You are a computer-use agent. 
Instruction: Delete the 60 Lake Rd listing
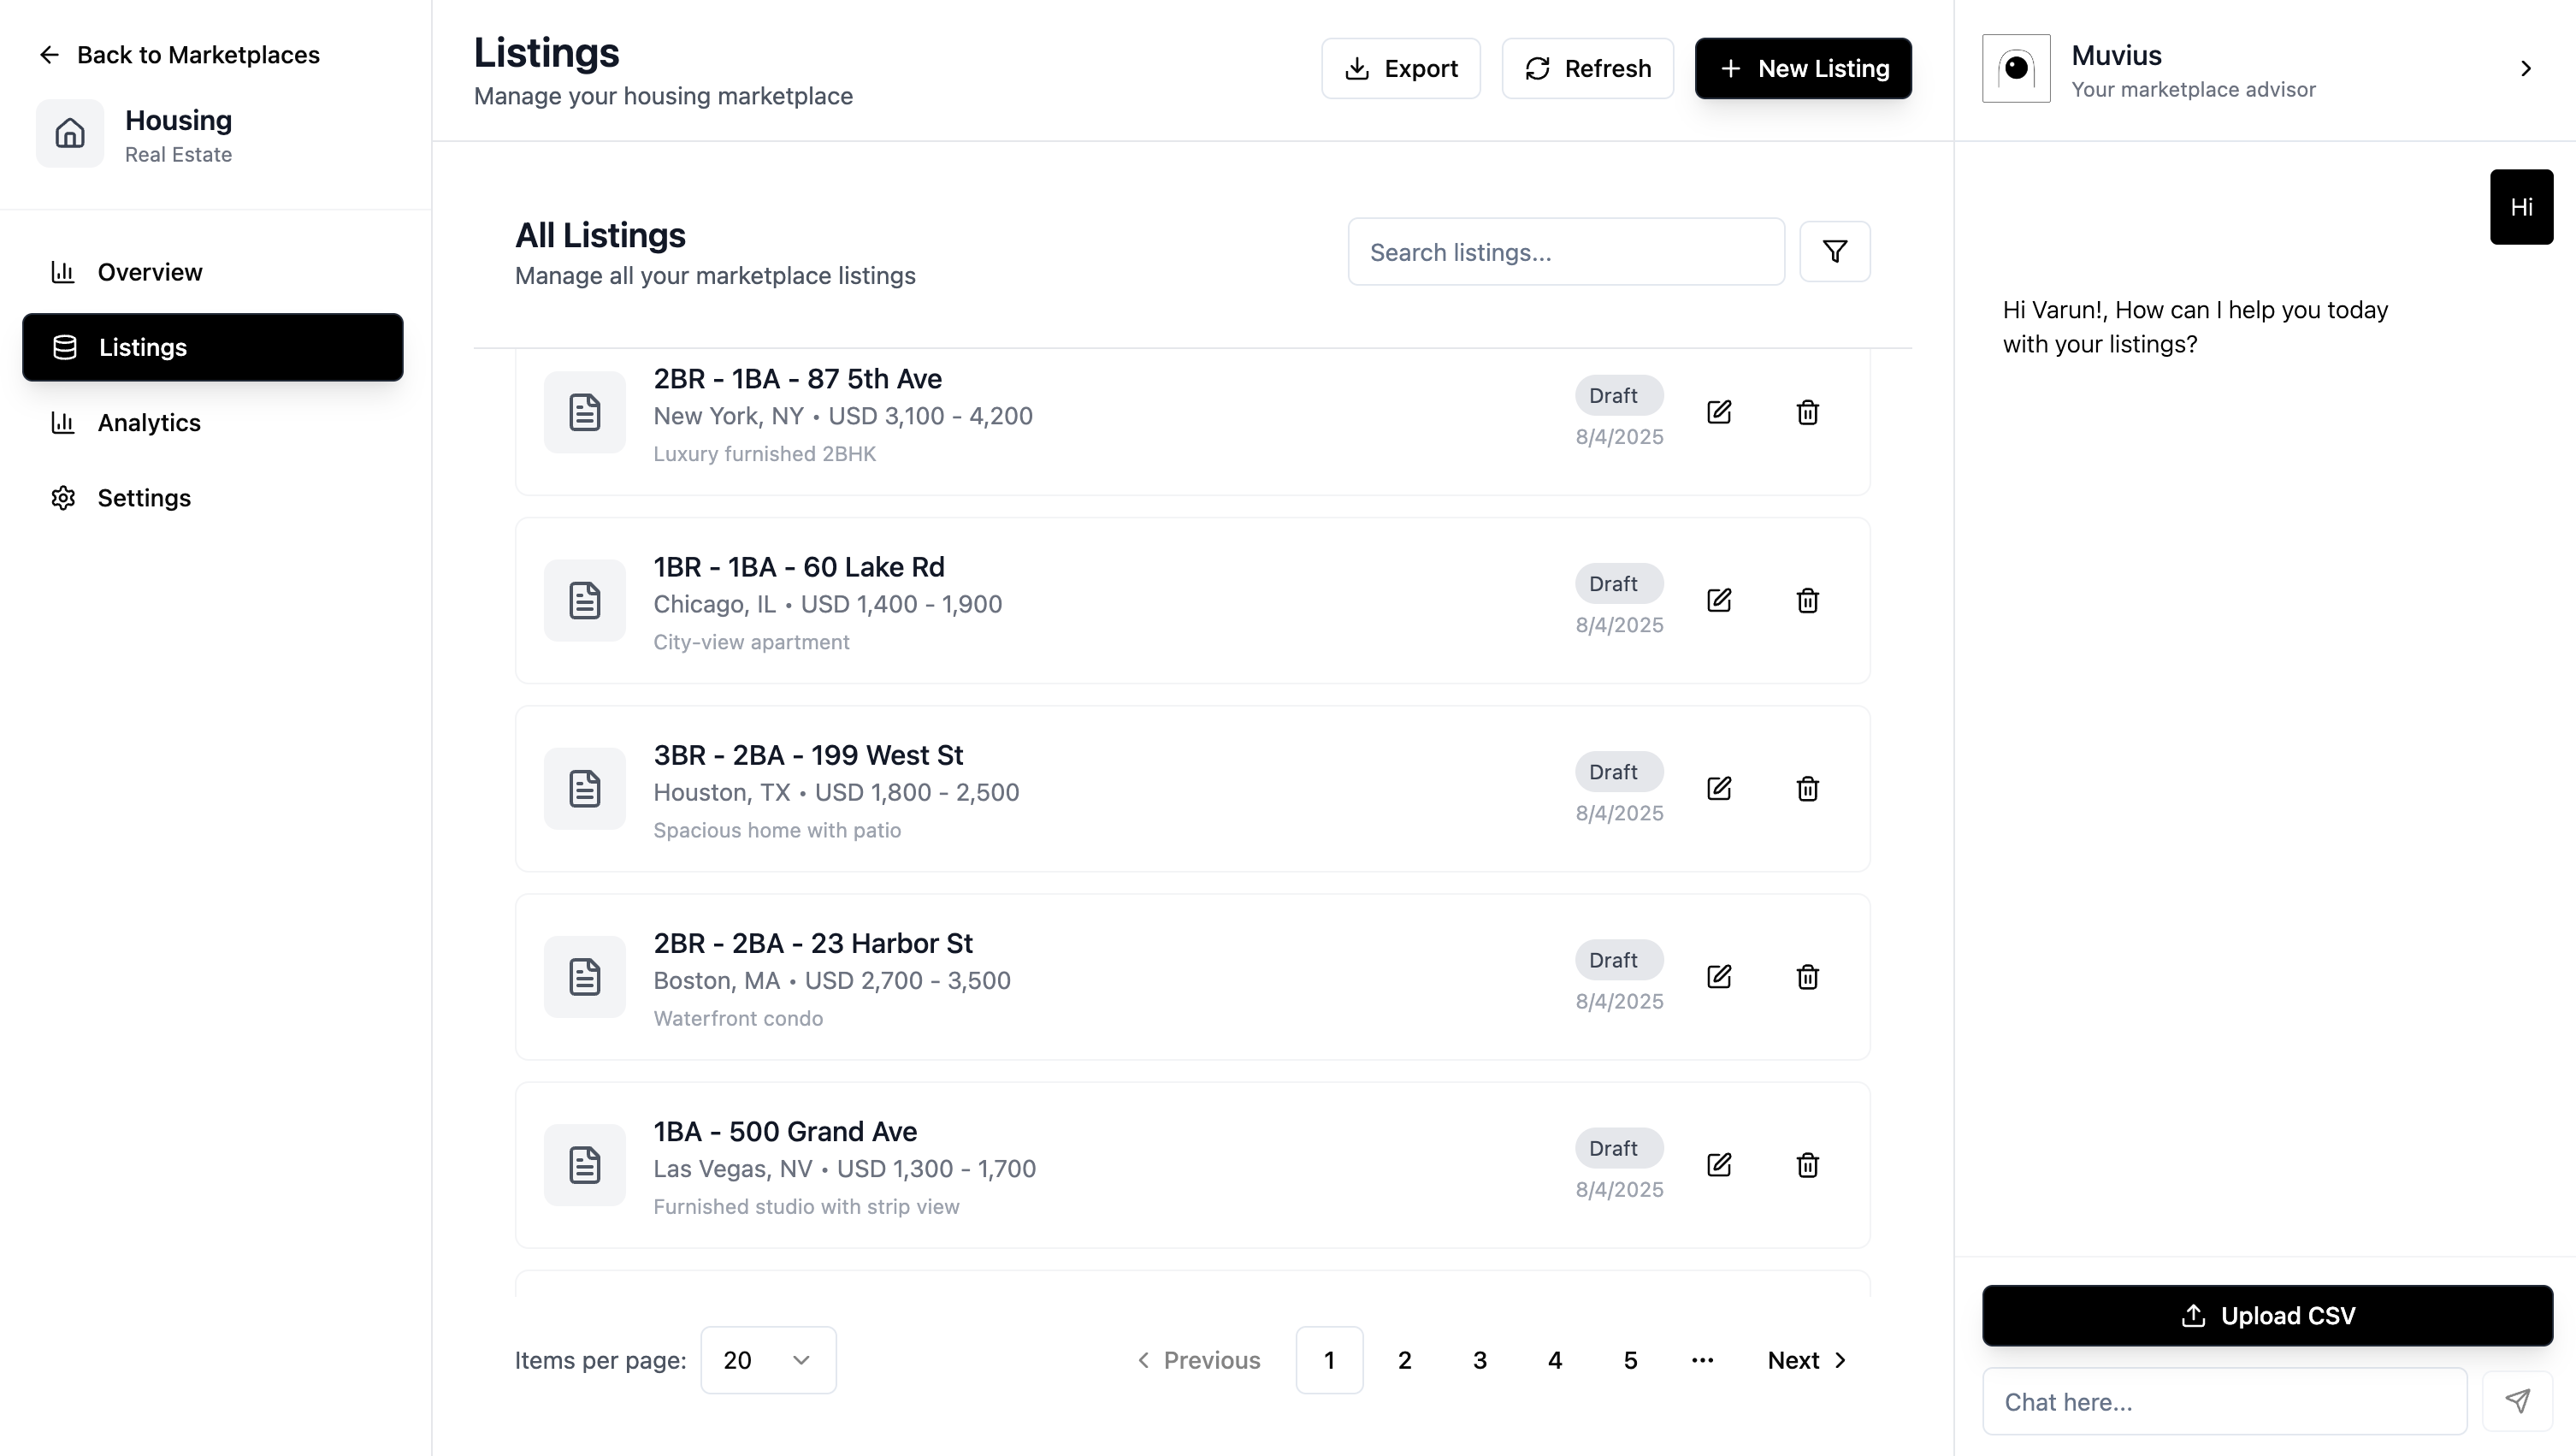pyautogui.click(x=1806, y=600)
